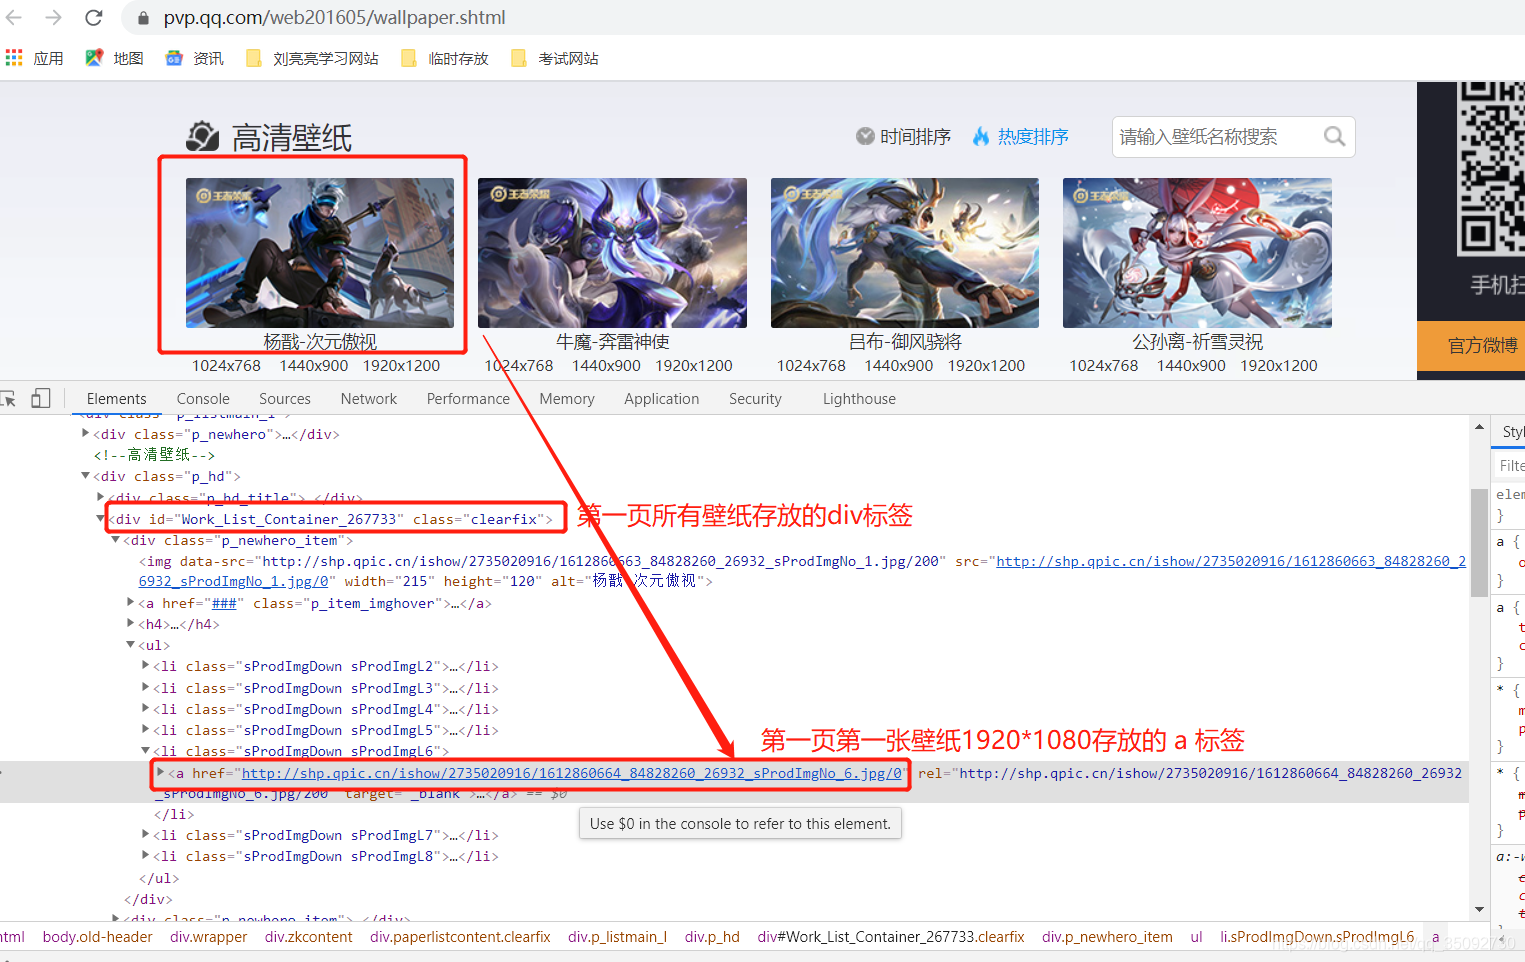Open the 应用 apps grid bookmark

(35, 58)
